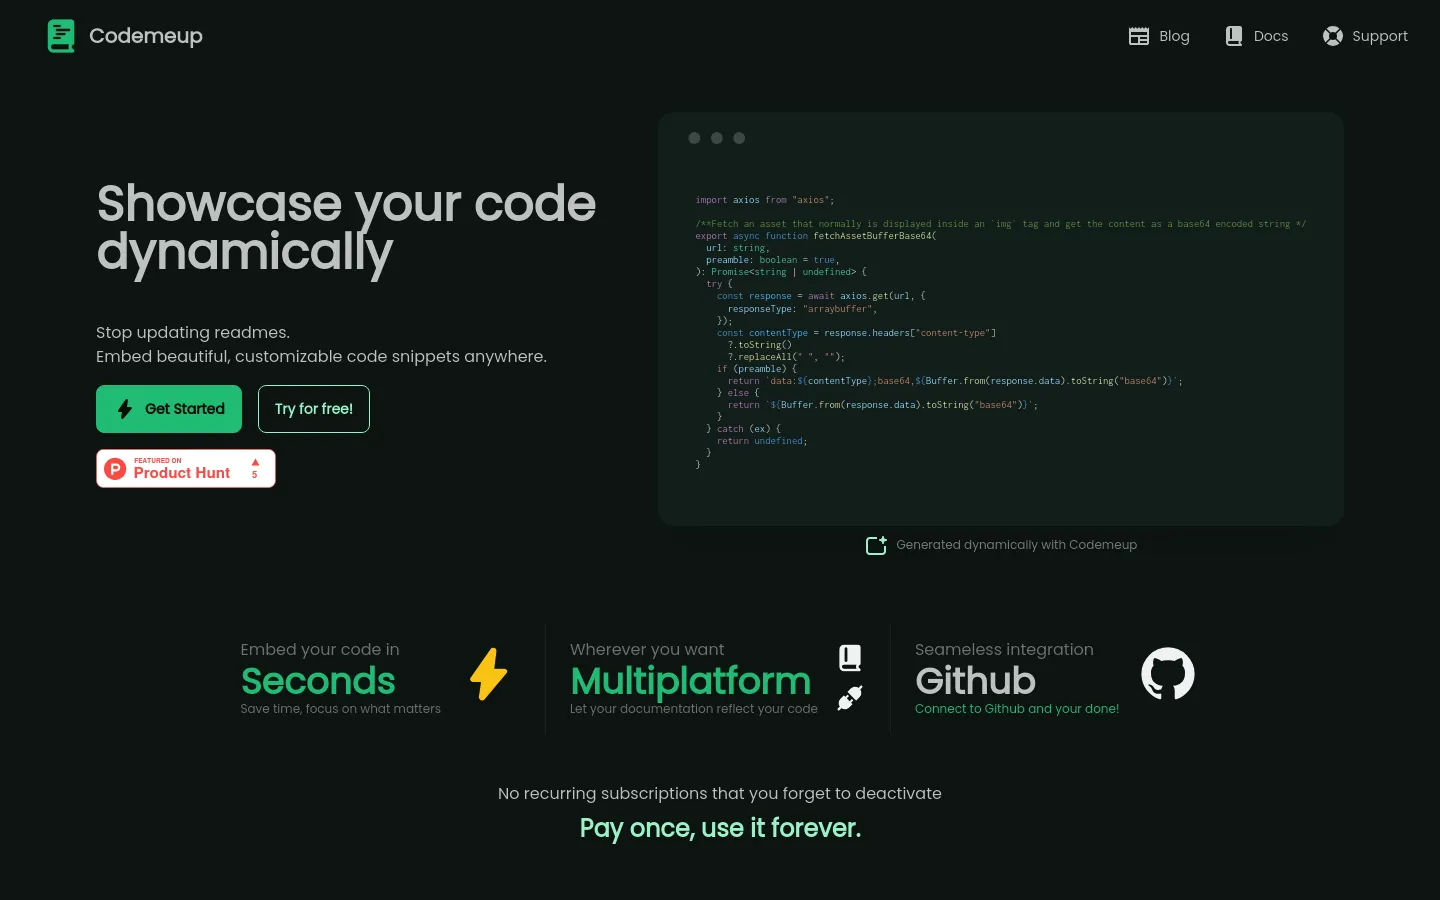Click the Wherever you want label
This screenshot has height=900, width=1440.
click(x=647, y=650)
